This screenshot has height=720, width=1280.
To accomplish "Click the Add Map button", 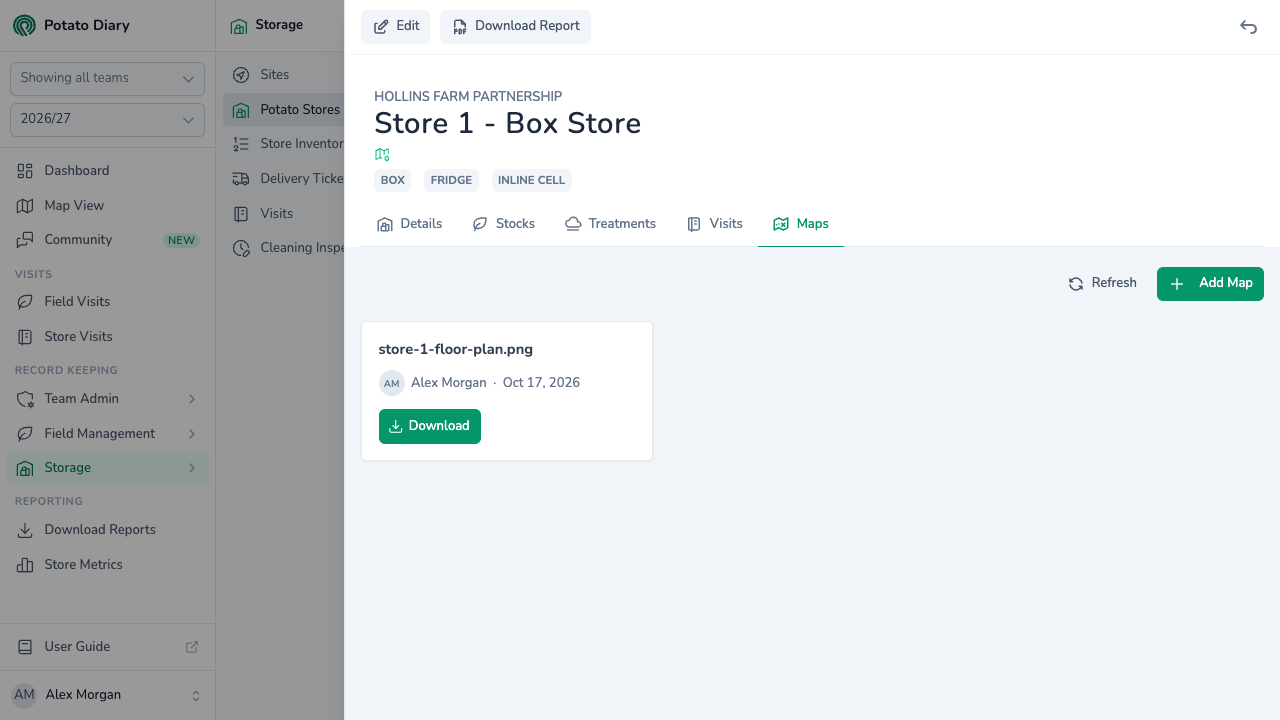I will point(1210,284).
